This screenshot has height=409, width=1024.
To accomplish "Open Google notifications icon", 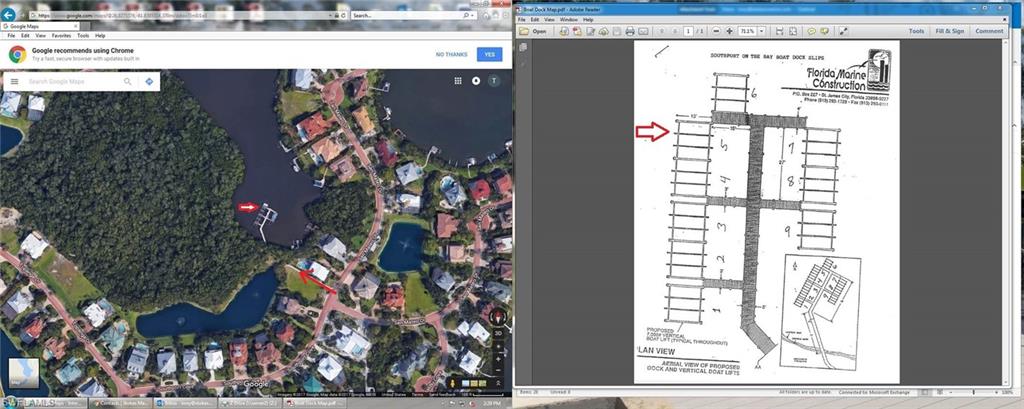I will coord(476,81).
